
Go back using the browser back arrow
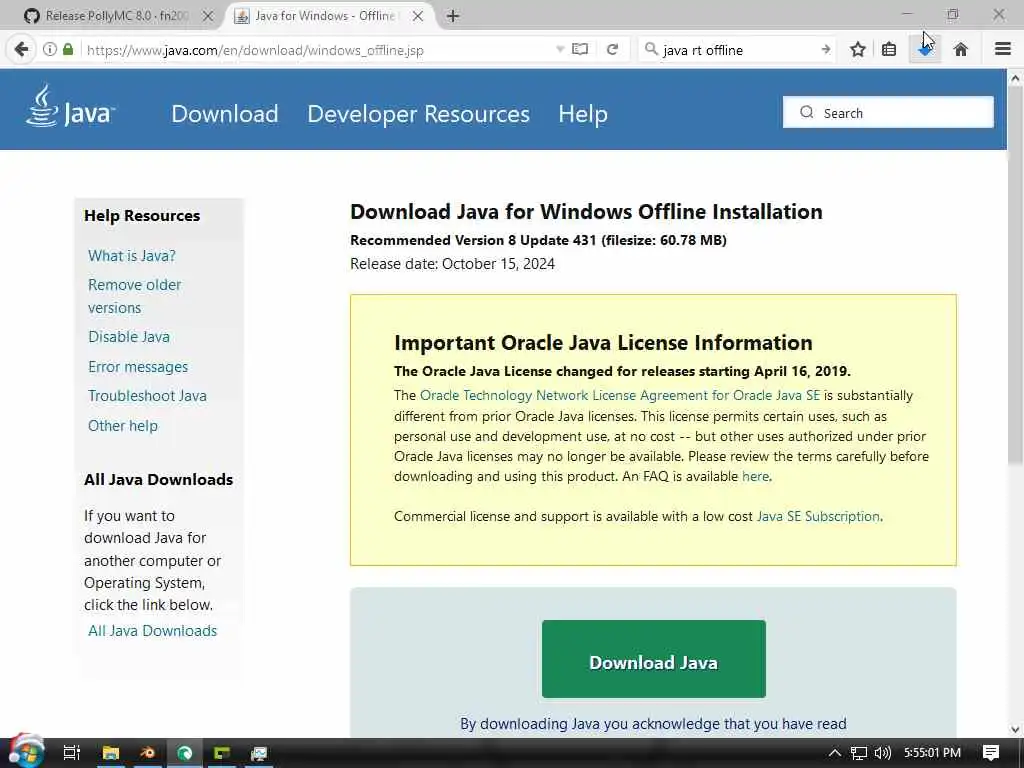point(21,50)
